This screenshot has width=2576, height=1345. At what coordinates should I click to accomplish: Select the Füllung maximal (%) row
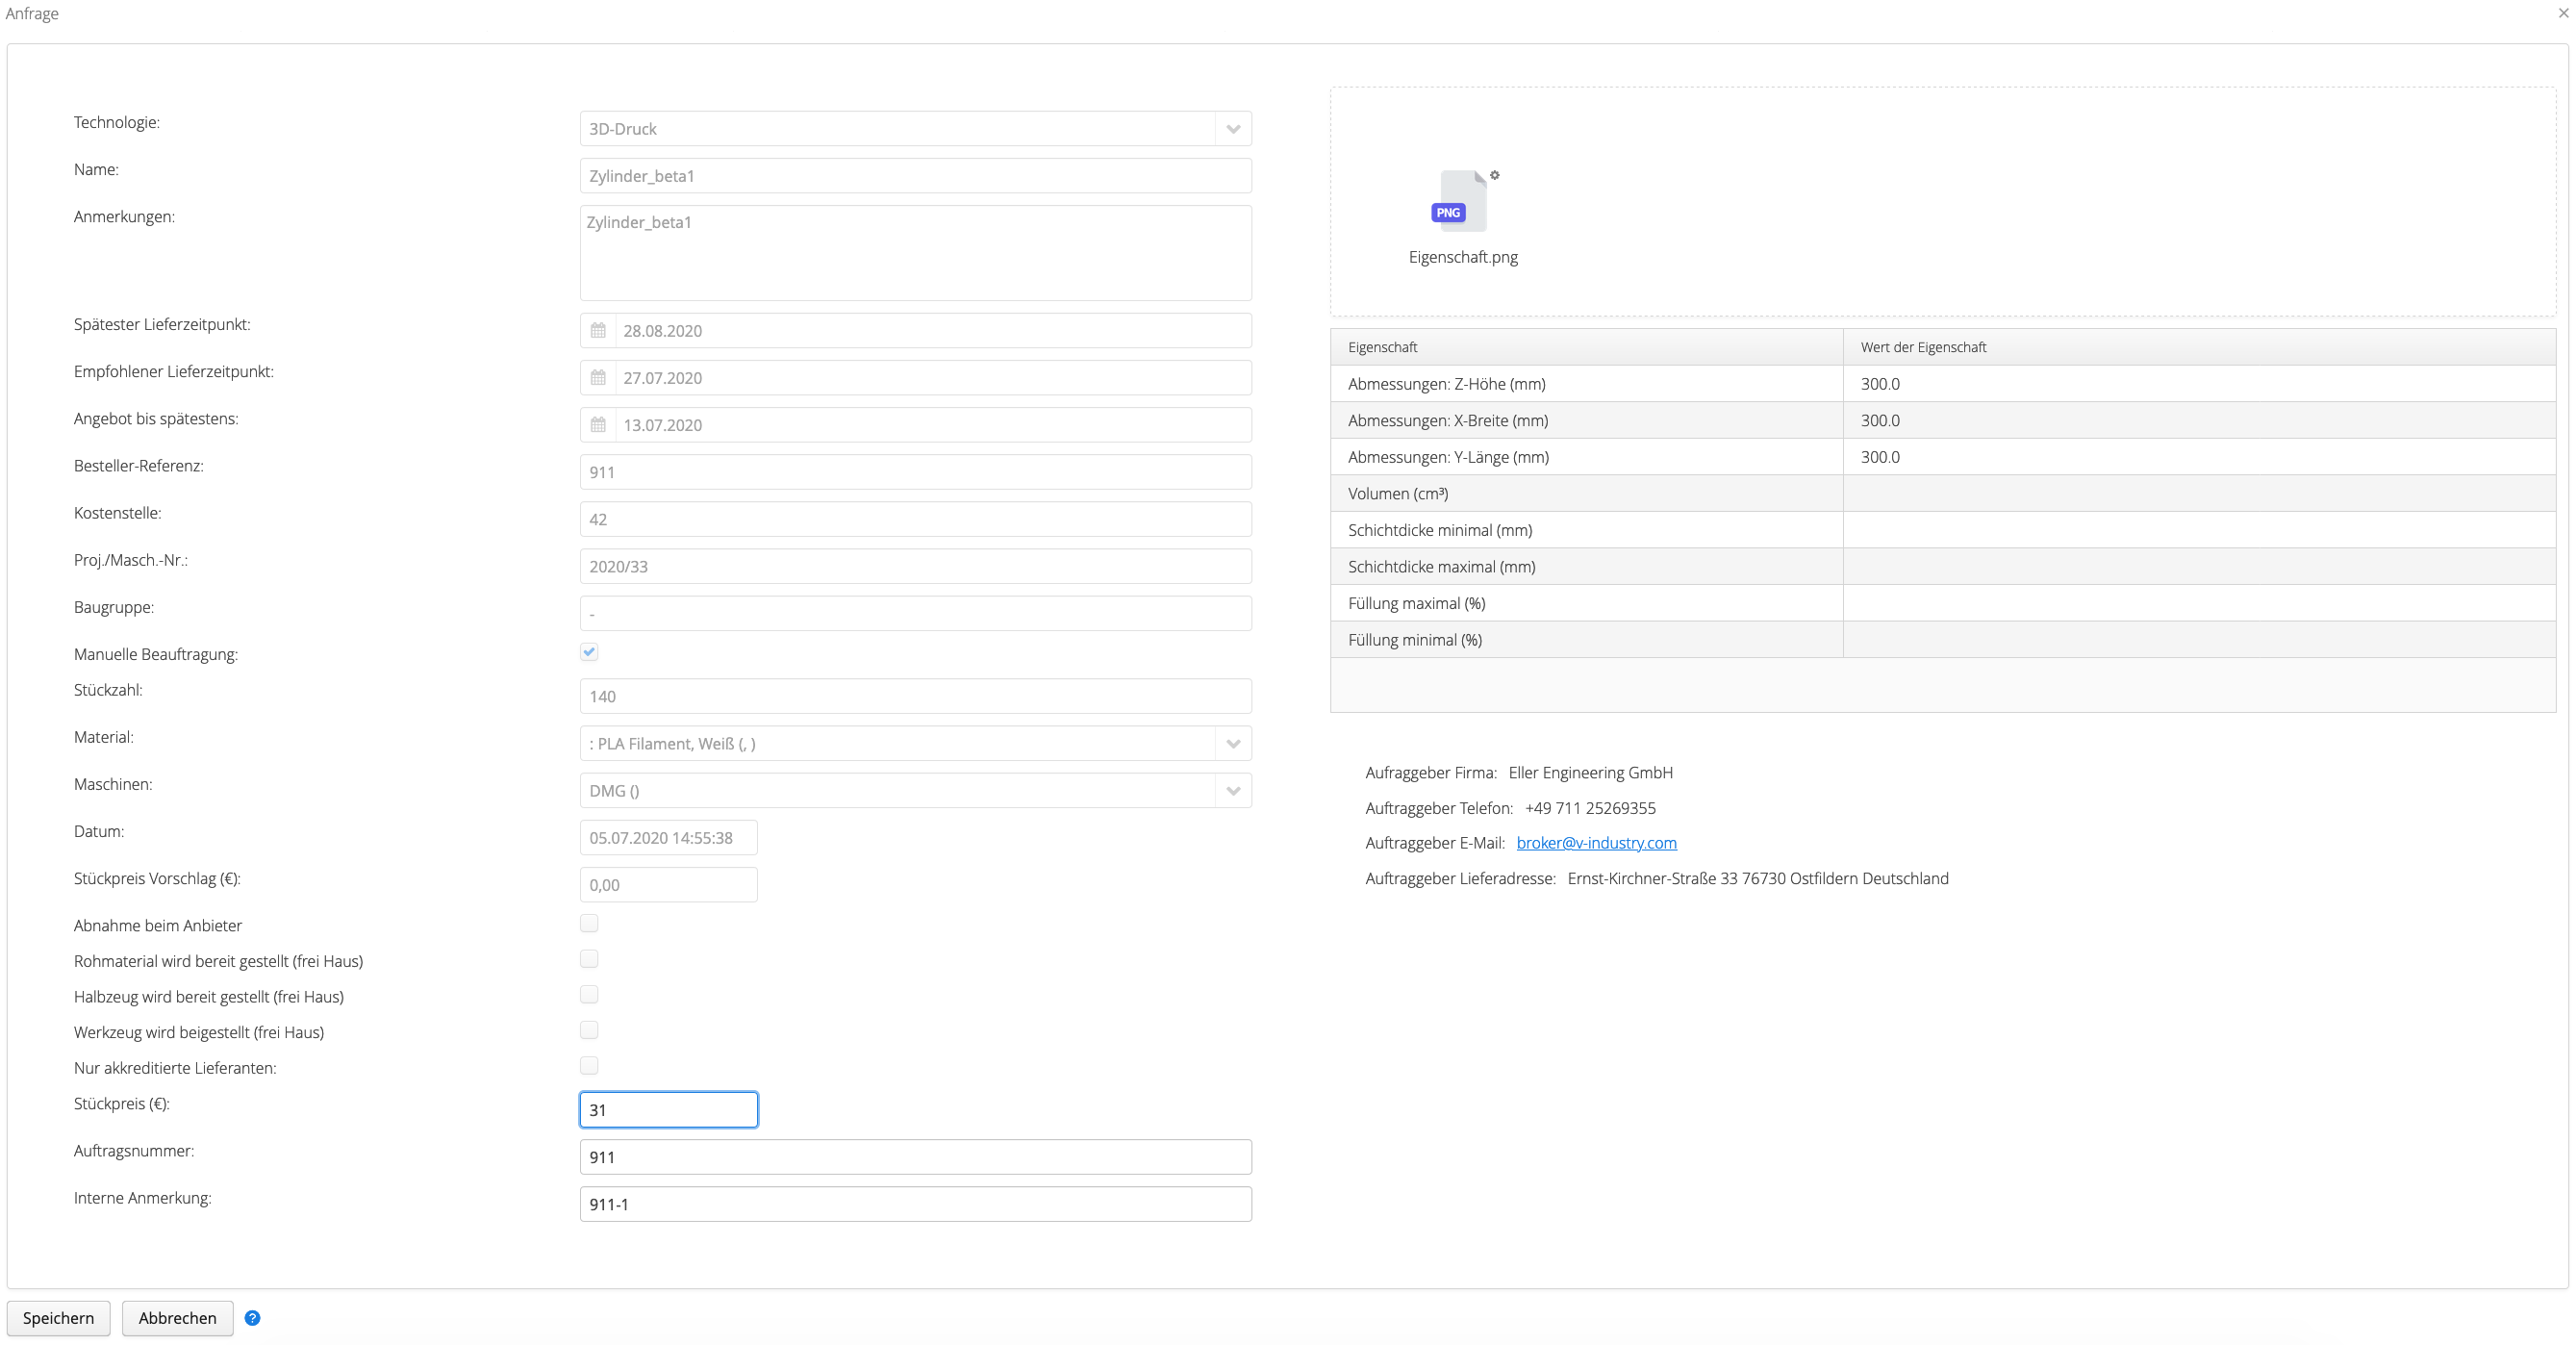[1943, 603]
